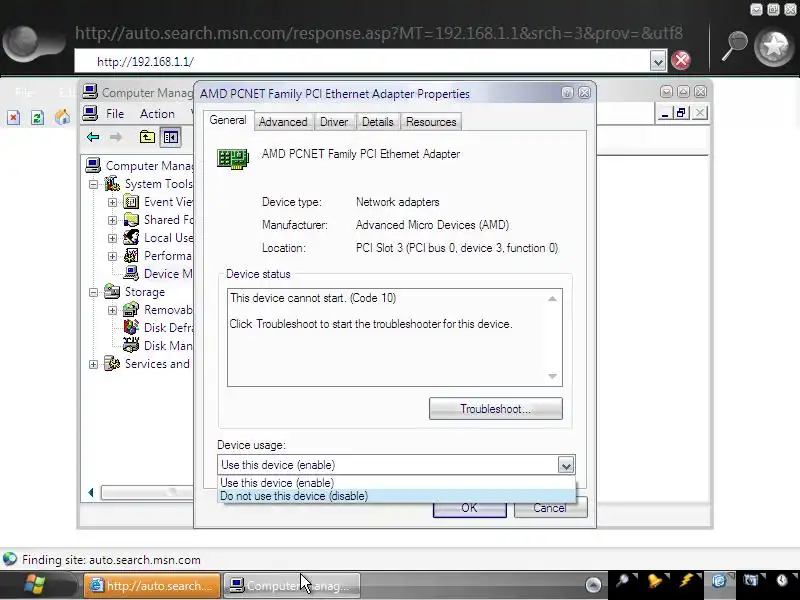Select the Removable Storage tree icon
Image resolution: width=800 pixels, height=600 pixels.
coord(131,310)
